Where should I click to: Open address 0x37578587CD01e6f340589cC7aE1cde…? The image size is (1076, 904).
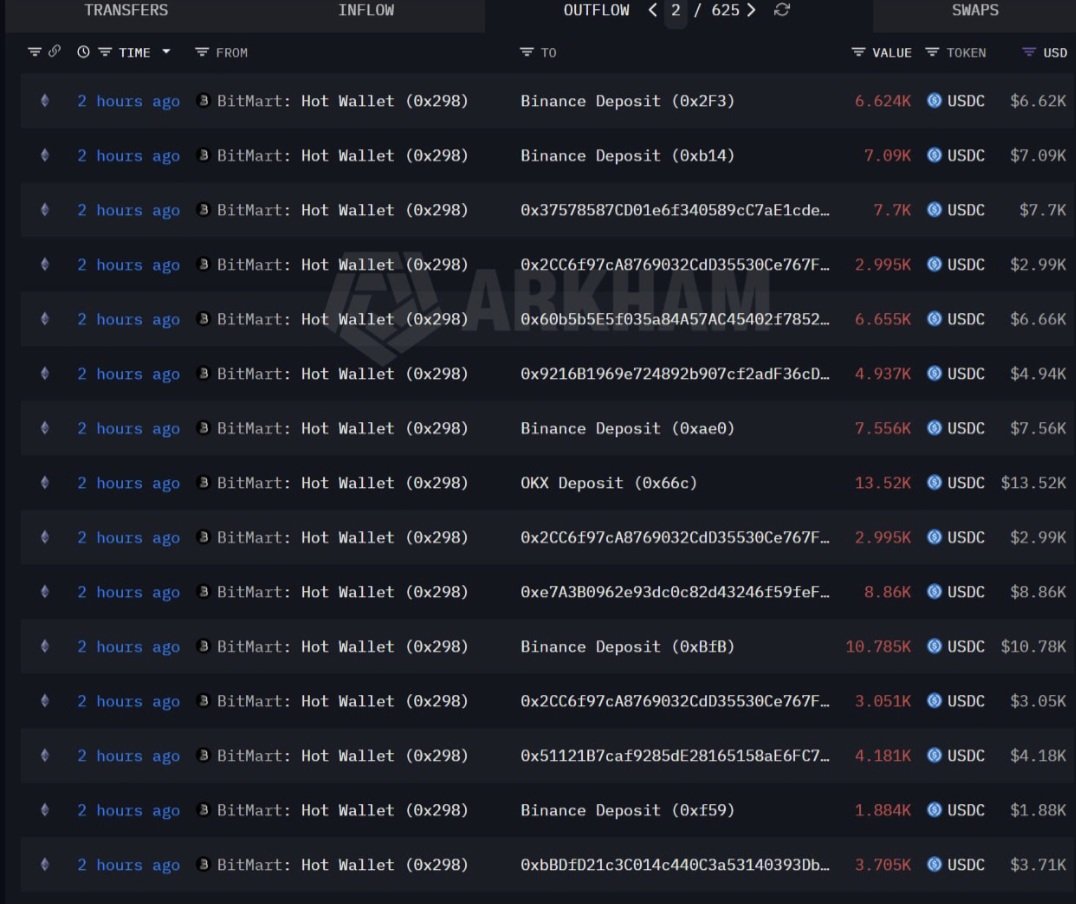tap(675, 210)
